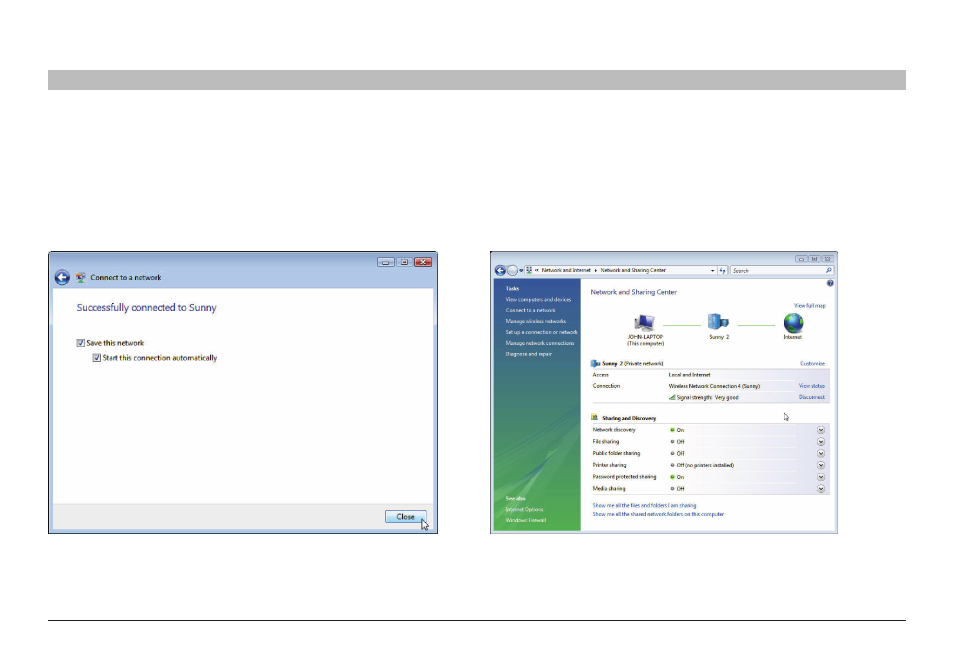Click Network and Sharing Center breadcrumb

pyautogui.click(x=633, y=270)
